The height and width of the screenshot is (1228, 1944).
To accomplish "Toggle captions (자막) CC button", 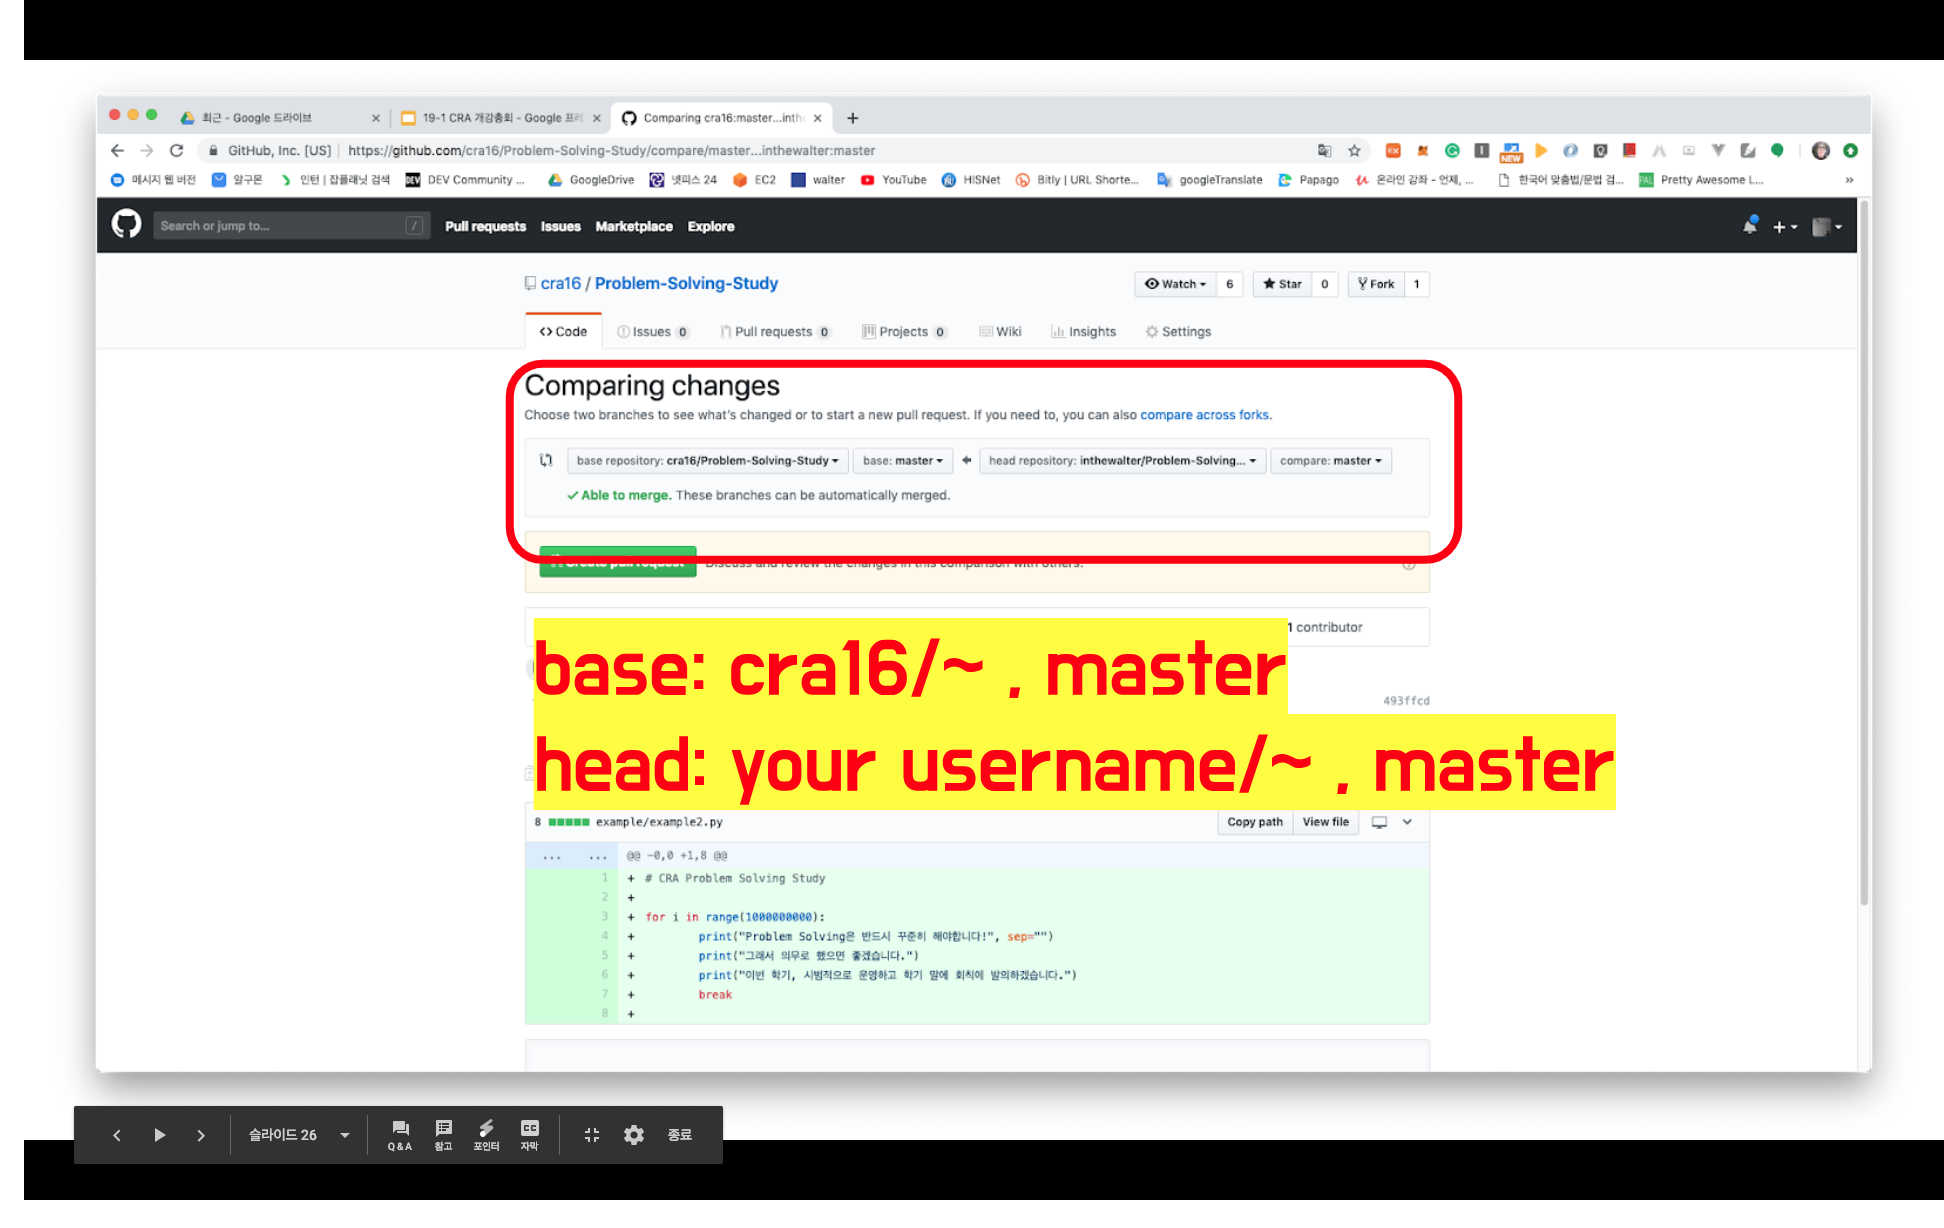I will 530,1135.
